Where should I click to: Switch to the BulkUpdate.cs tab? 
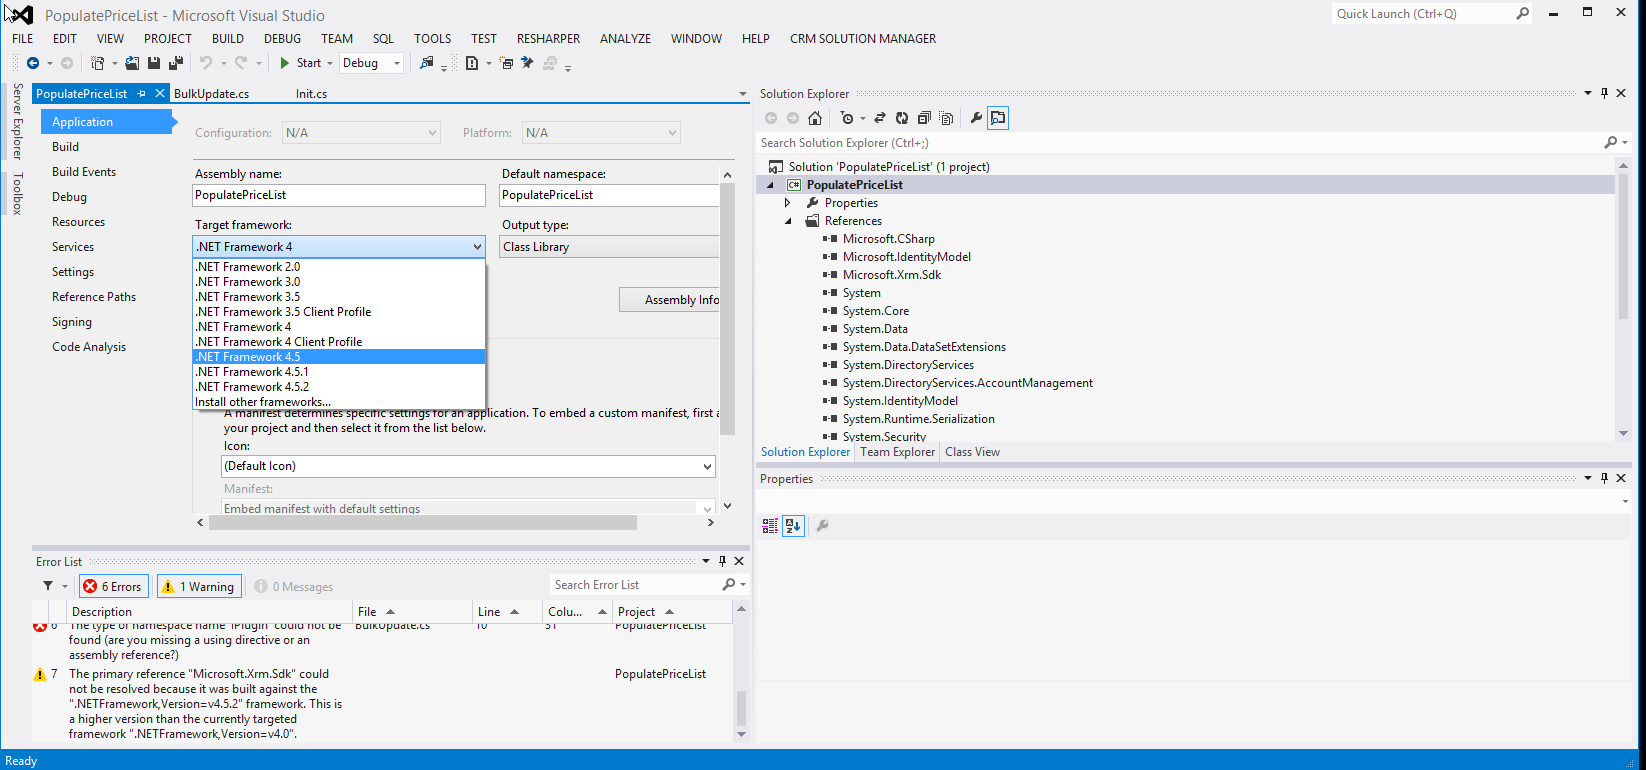(212, 93)
